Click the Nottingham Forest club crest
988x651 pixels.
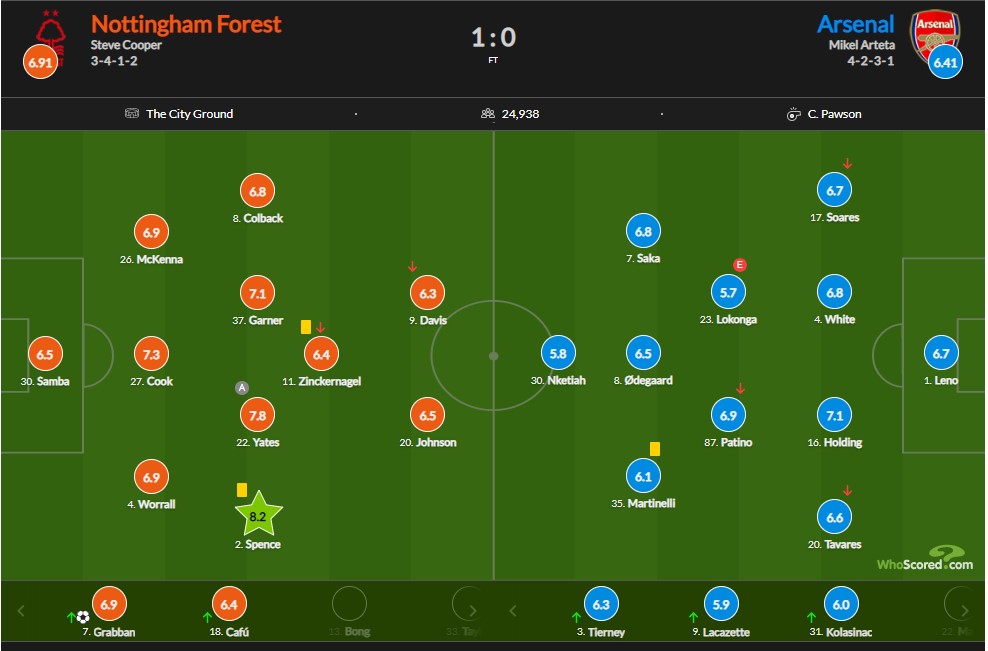tap(51, 38)
